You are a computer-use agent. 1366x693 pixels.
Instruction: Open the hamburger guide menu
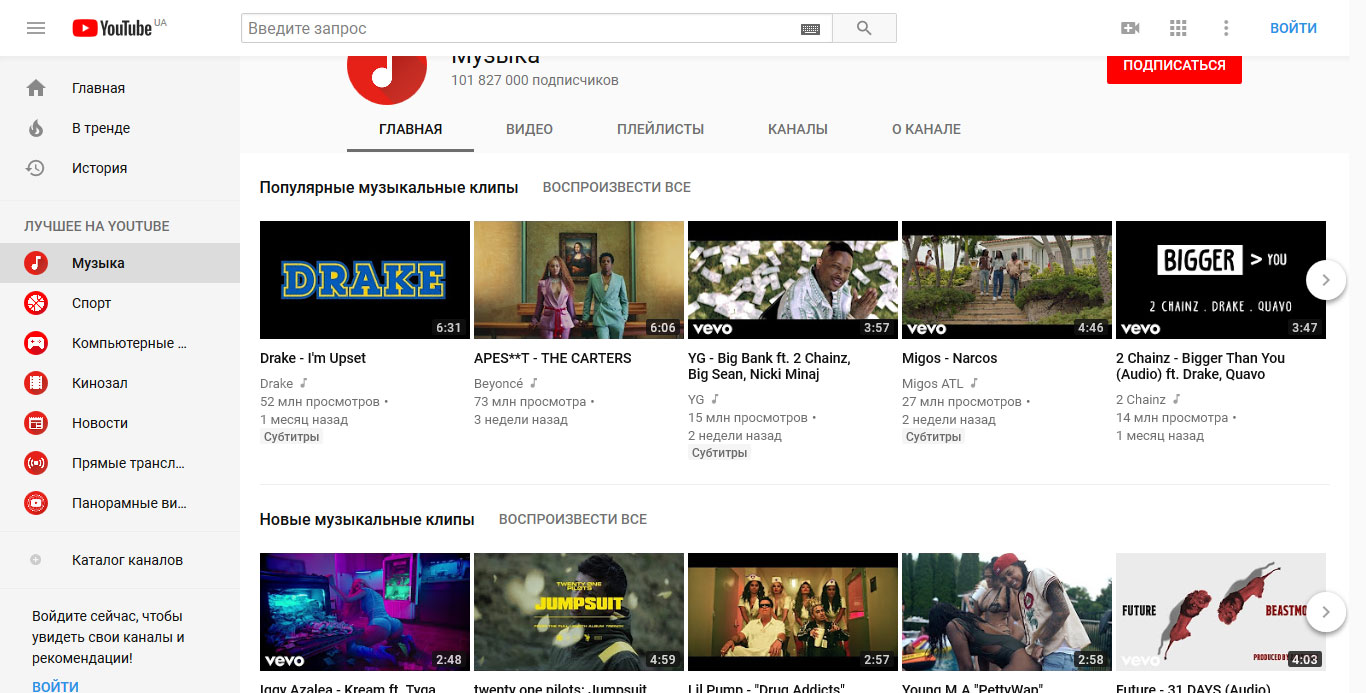tap(36, 28)
